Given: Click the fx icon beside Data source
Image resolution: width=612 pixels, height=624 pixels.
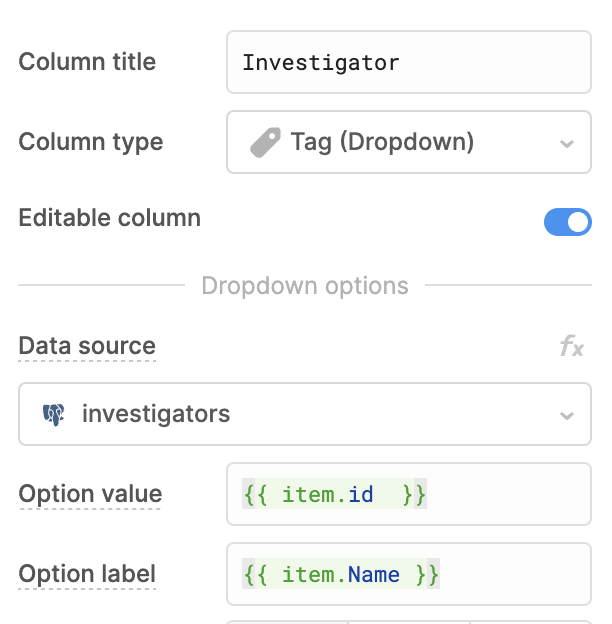Looking at the screenshot, I should coord(571,347).
